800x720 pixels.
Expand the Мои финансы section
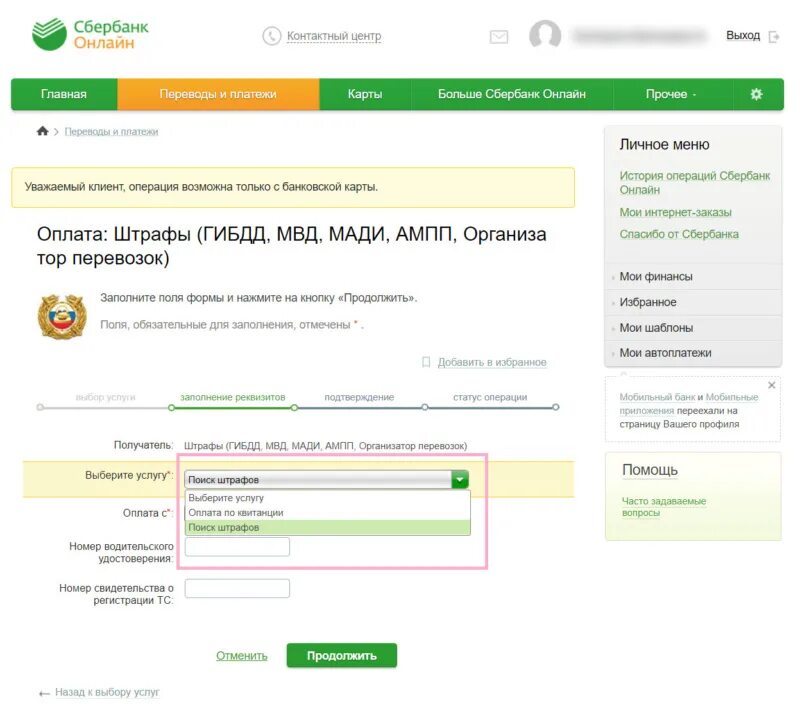[693, 277]
